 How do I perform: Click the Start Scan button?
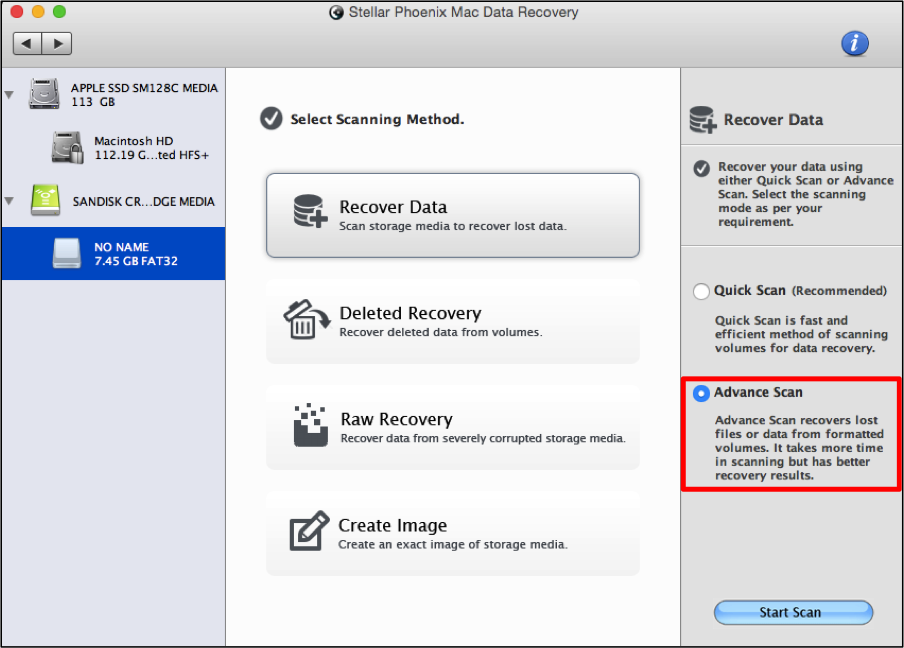click(793, 612)
